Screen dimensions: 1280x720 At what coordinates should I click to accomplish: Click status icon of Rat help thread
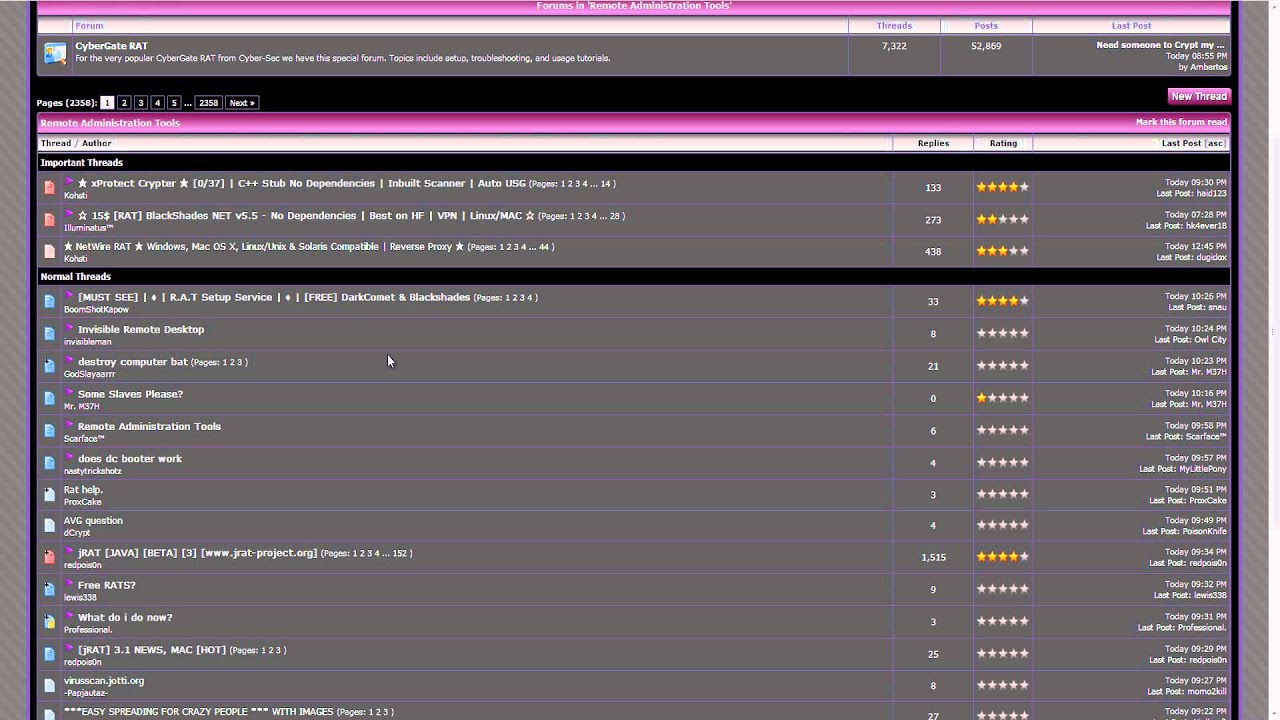pyautogui.click(x=49, y=494)
